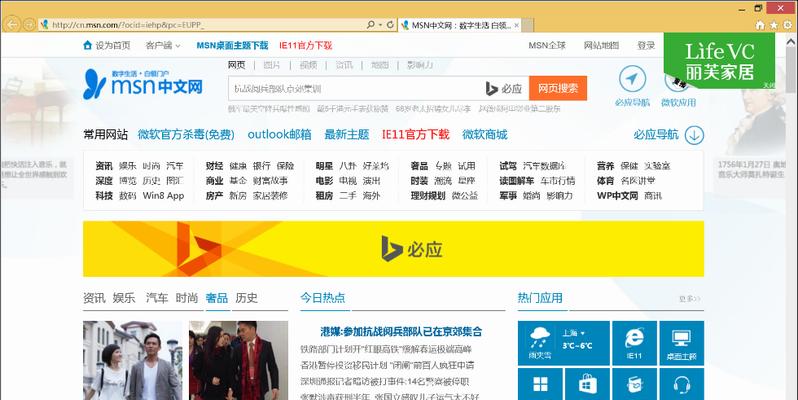
Task: Select the 图片 search tab
Action: 272,65
